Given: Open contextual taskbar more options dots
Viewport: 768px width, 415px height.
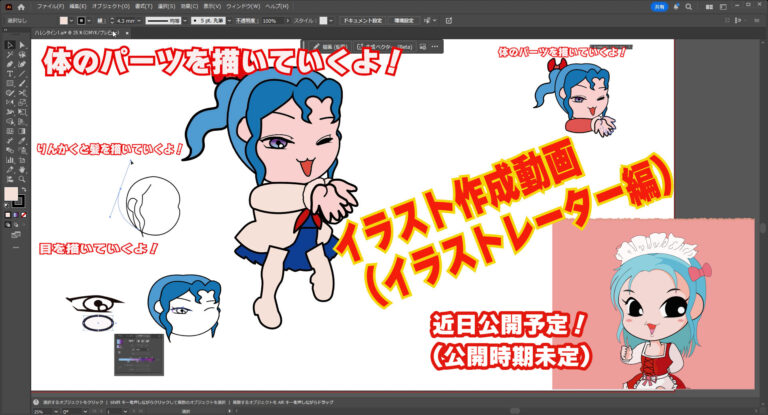Looking at the screenshot, I should coord(434,47).
